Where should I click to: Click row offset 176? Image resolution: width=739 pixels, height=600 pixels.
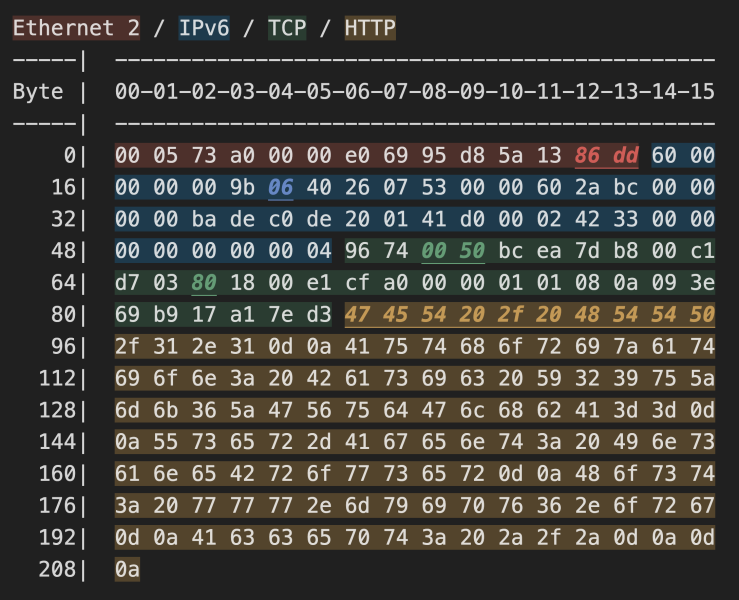click(57, 505)
